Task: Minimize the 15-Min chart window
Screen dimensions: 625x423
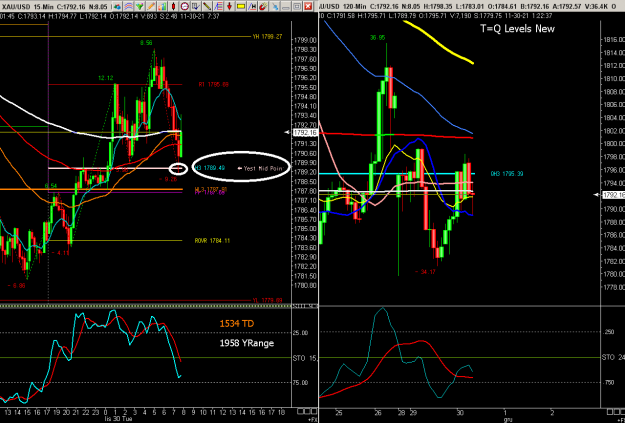Action: (285, 6)
